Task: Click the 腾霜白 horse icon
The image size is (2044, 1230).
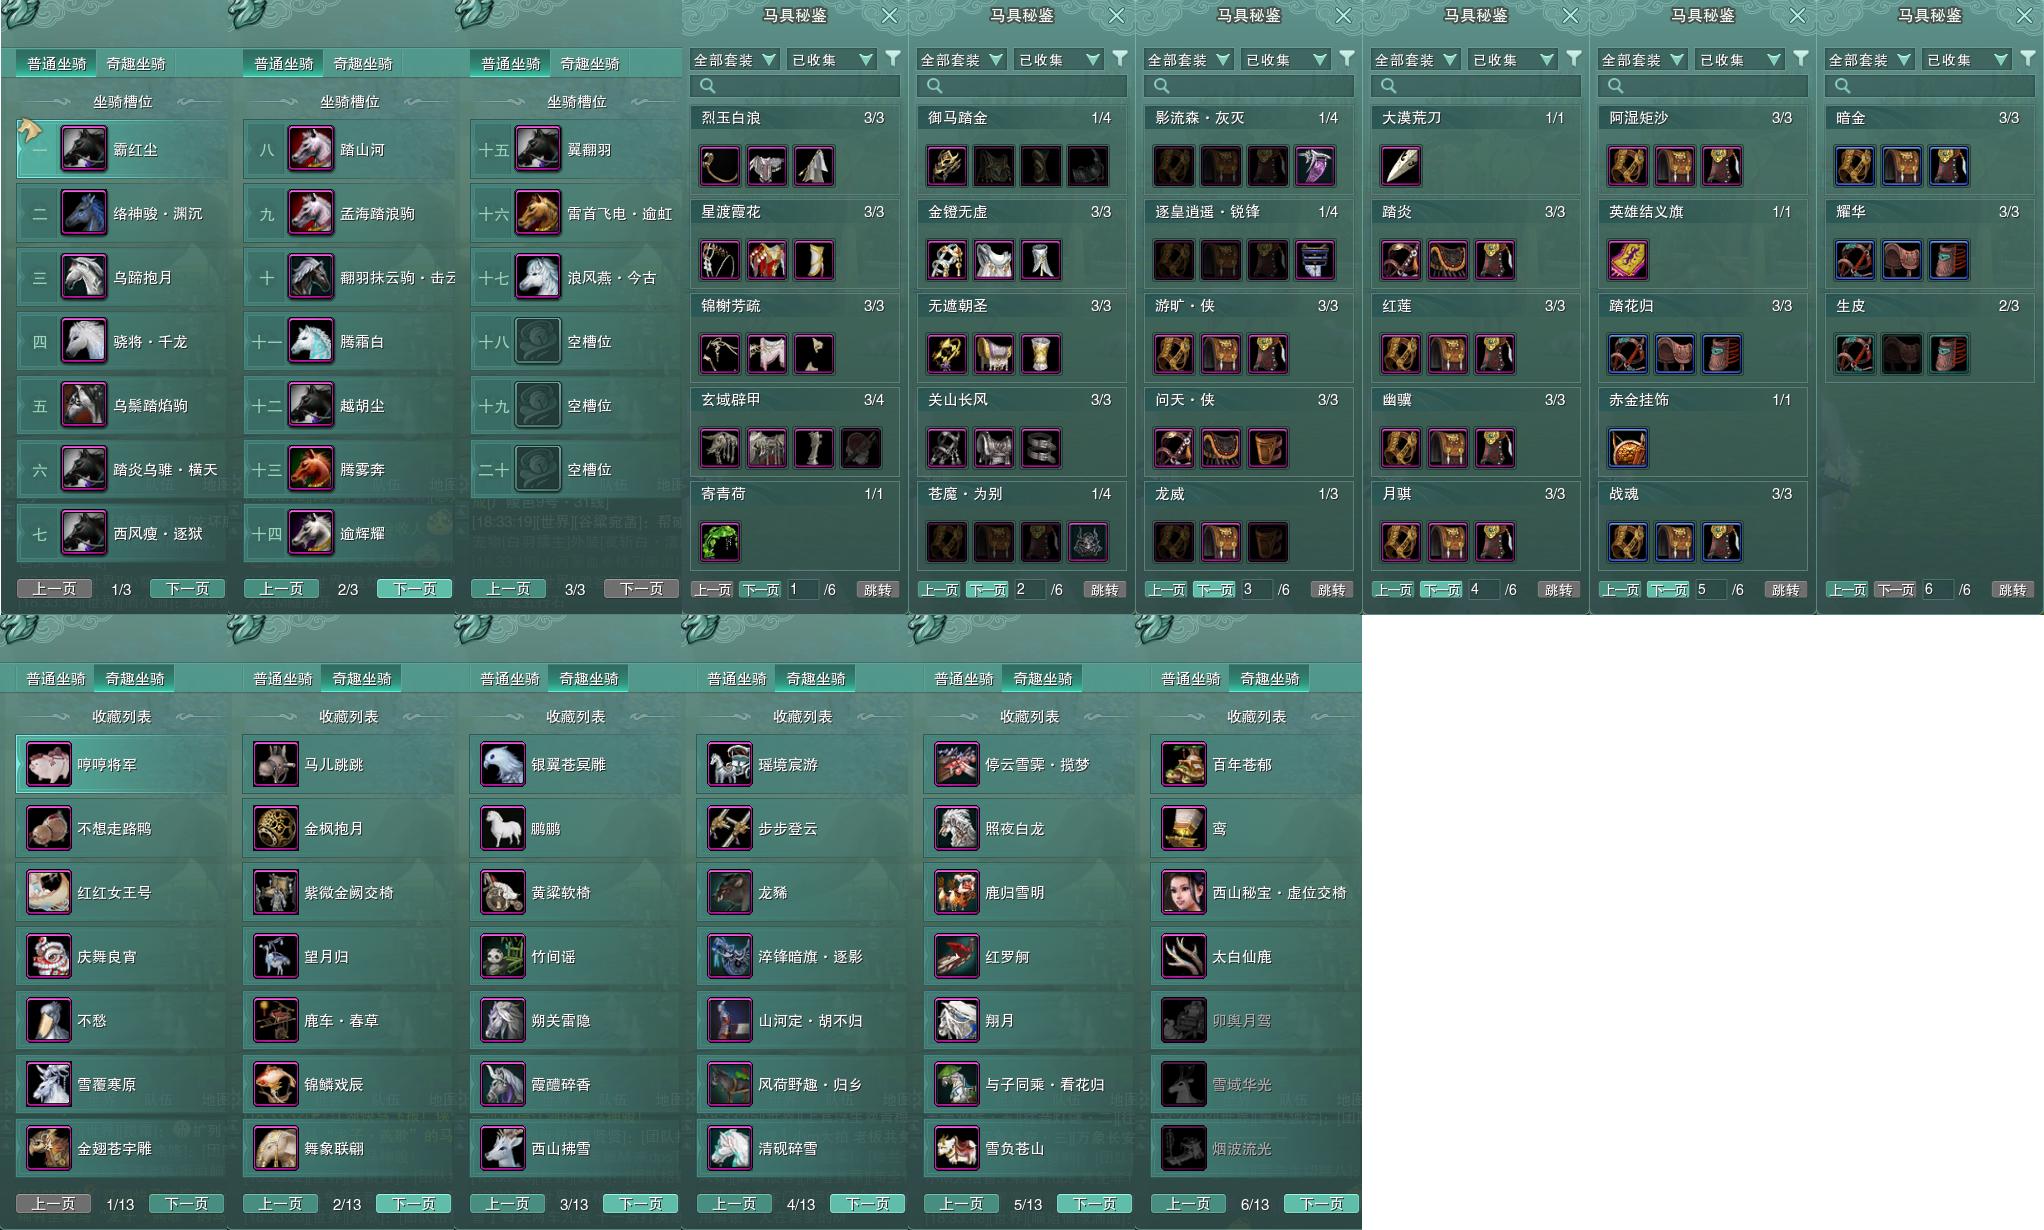Action: pos(311,340)
